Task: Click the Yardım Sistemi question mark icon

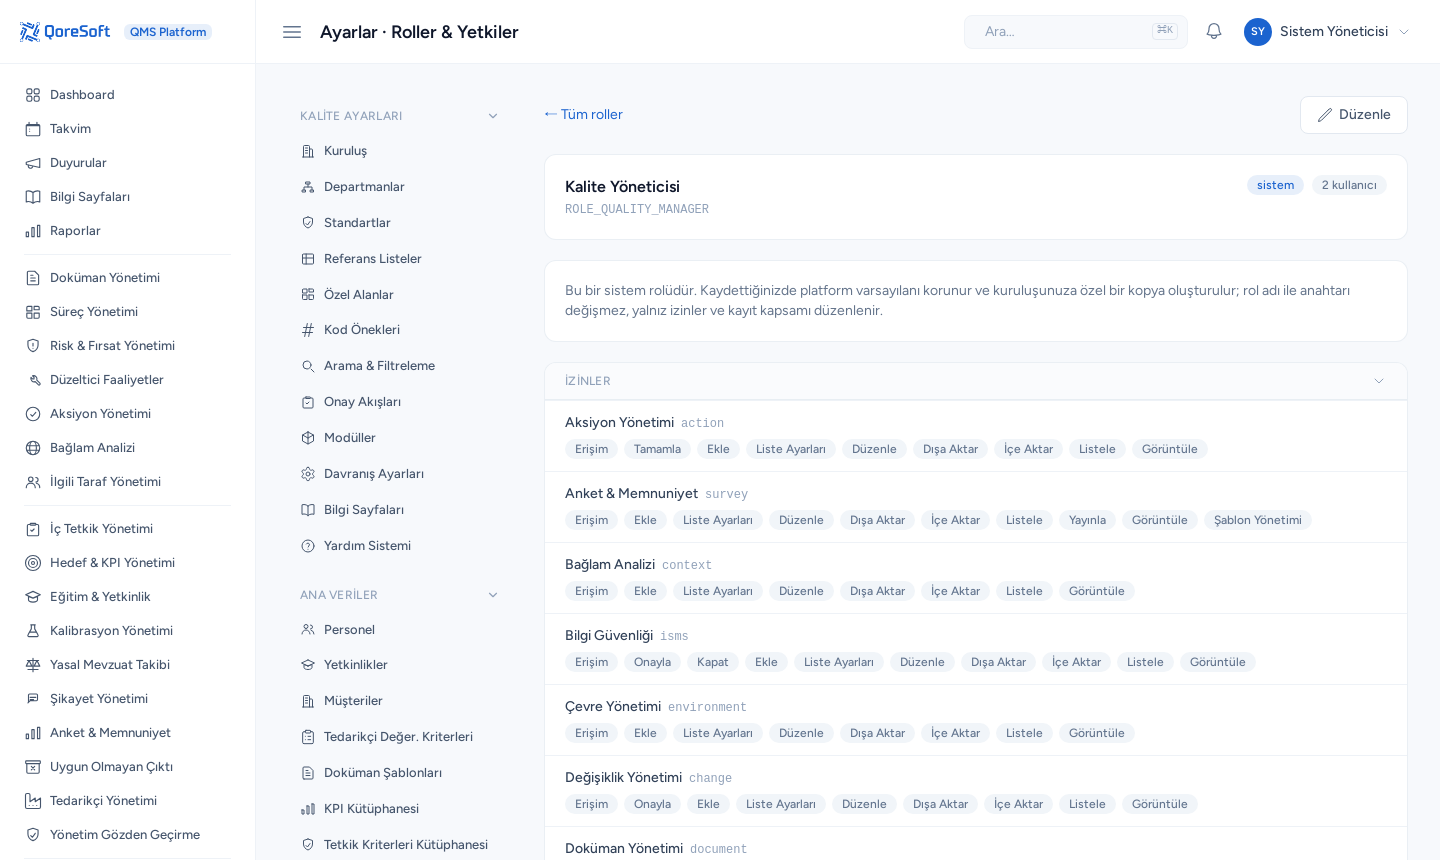Action: [x=308, y=546]
